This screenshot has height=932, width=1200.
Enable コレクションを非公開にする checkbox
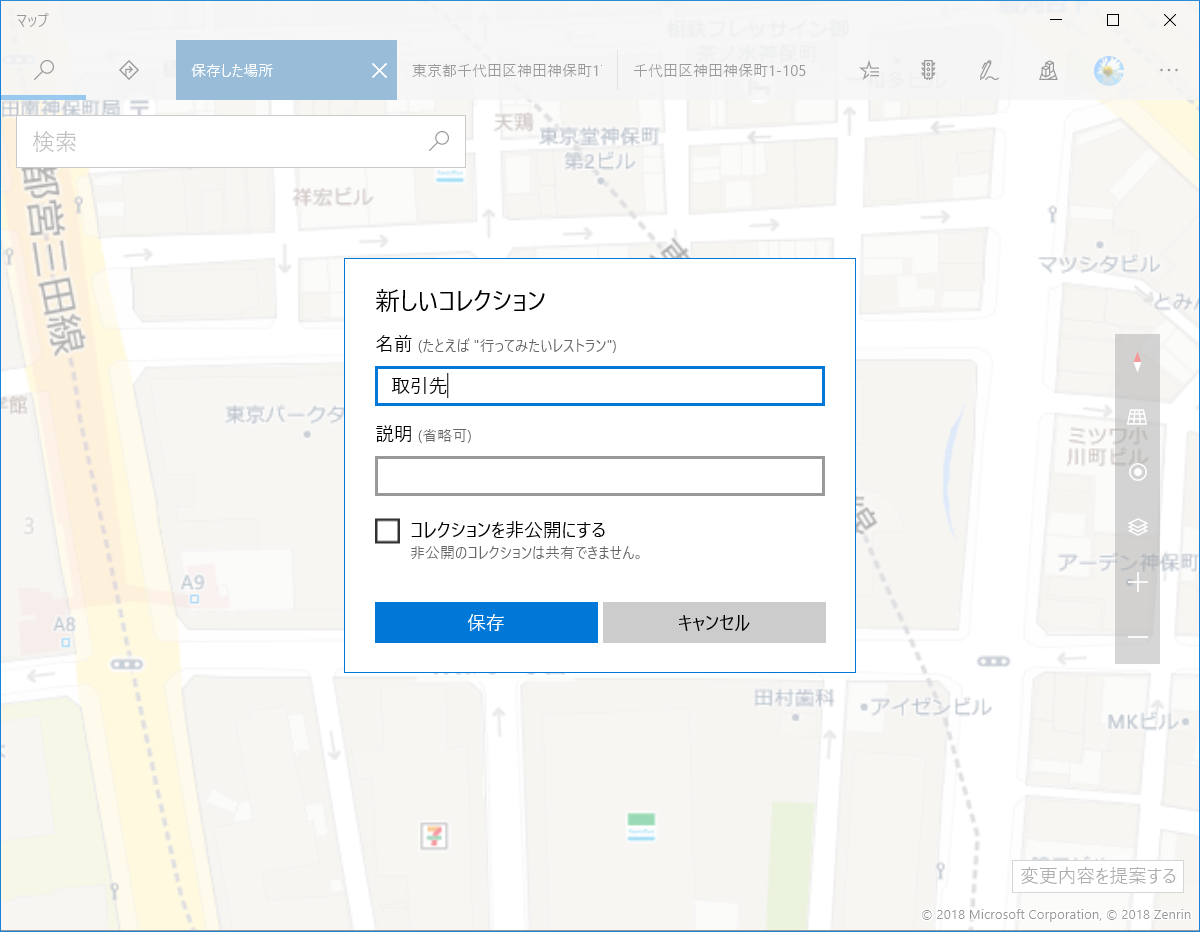(x=387, y=530)
